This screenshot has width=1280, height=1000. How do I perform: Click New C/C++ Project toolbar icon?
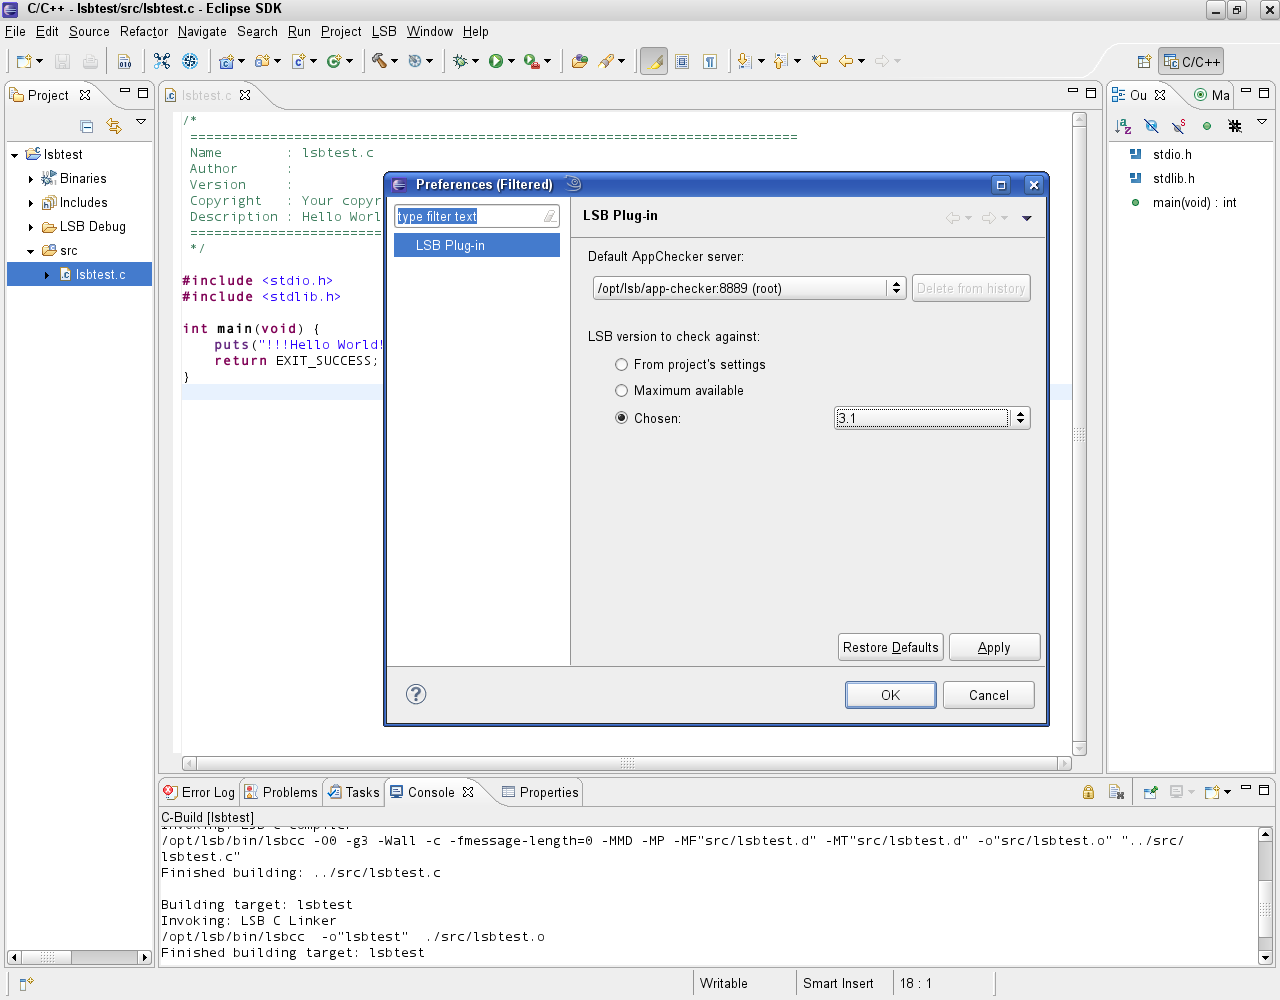coord(226,61)
